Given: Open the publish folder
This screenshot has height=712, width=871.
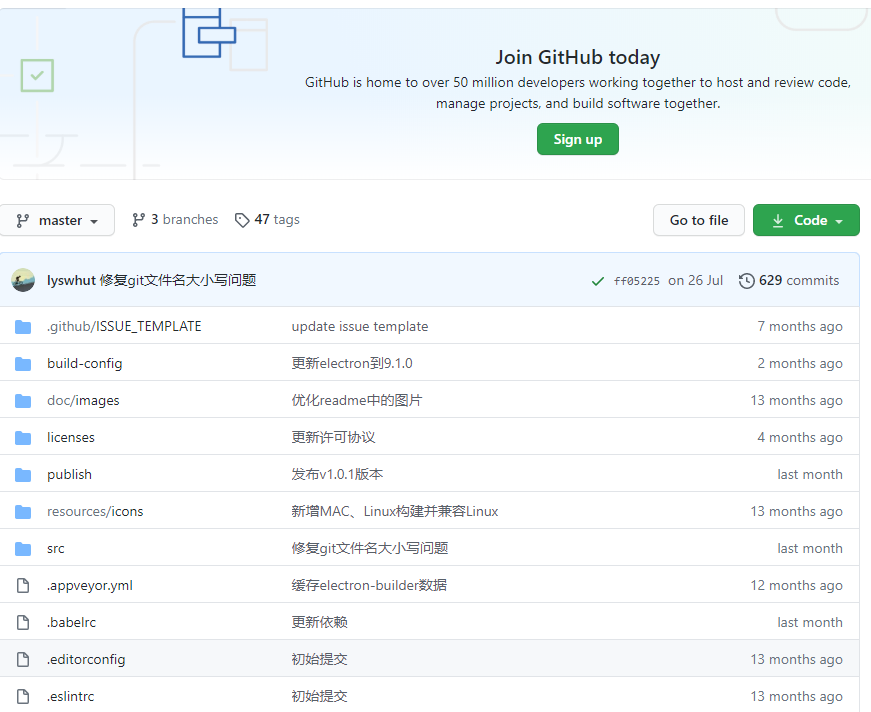Looking at the screenshot, I should point(69,474).
